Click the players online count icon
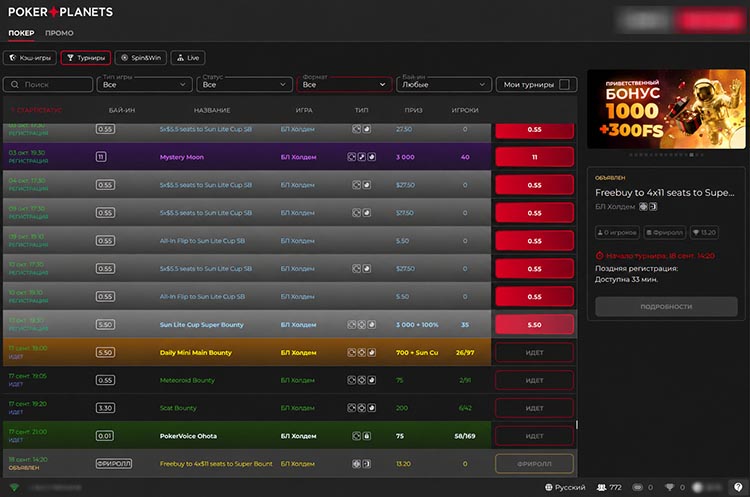This screenshot has height=497, width=750. coord(601,487)
